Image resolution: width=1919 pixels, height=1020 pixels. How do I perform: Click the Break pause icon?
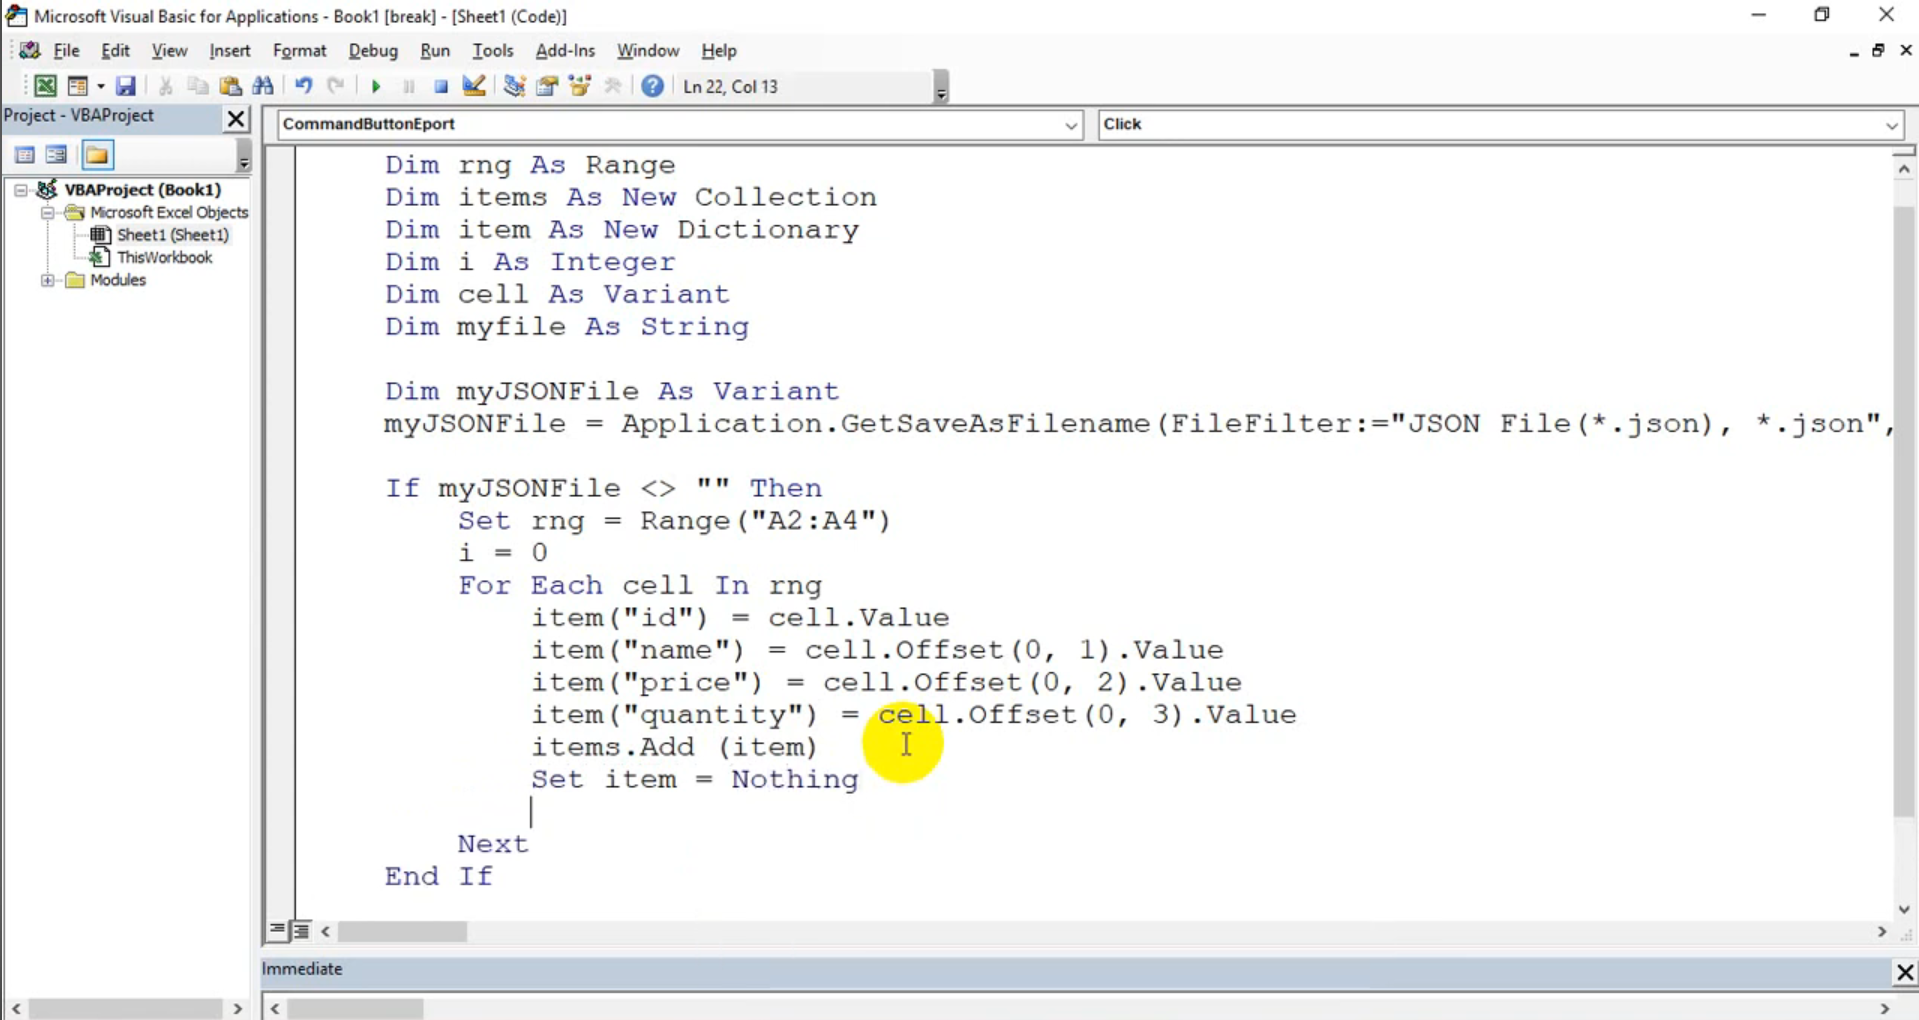[409, 87]
